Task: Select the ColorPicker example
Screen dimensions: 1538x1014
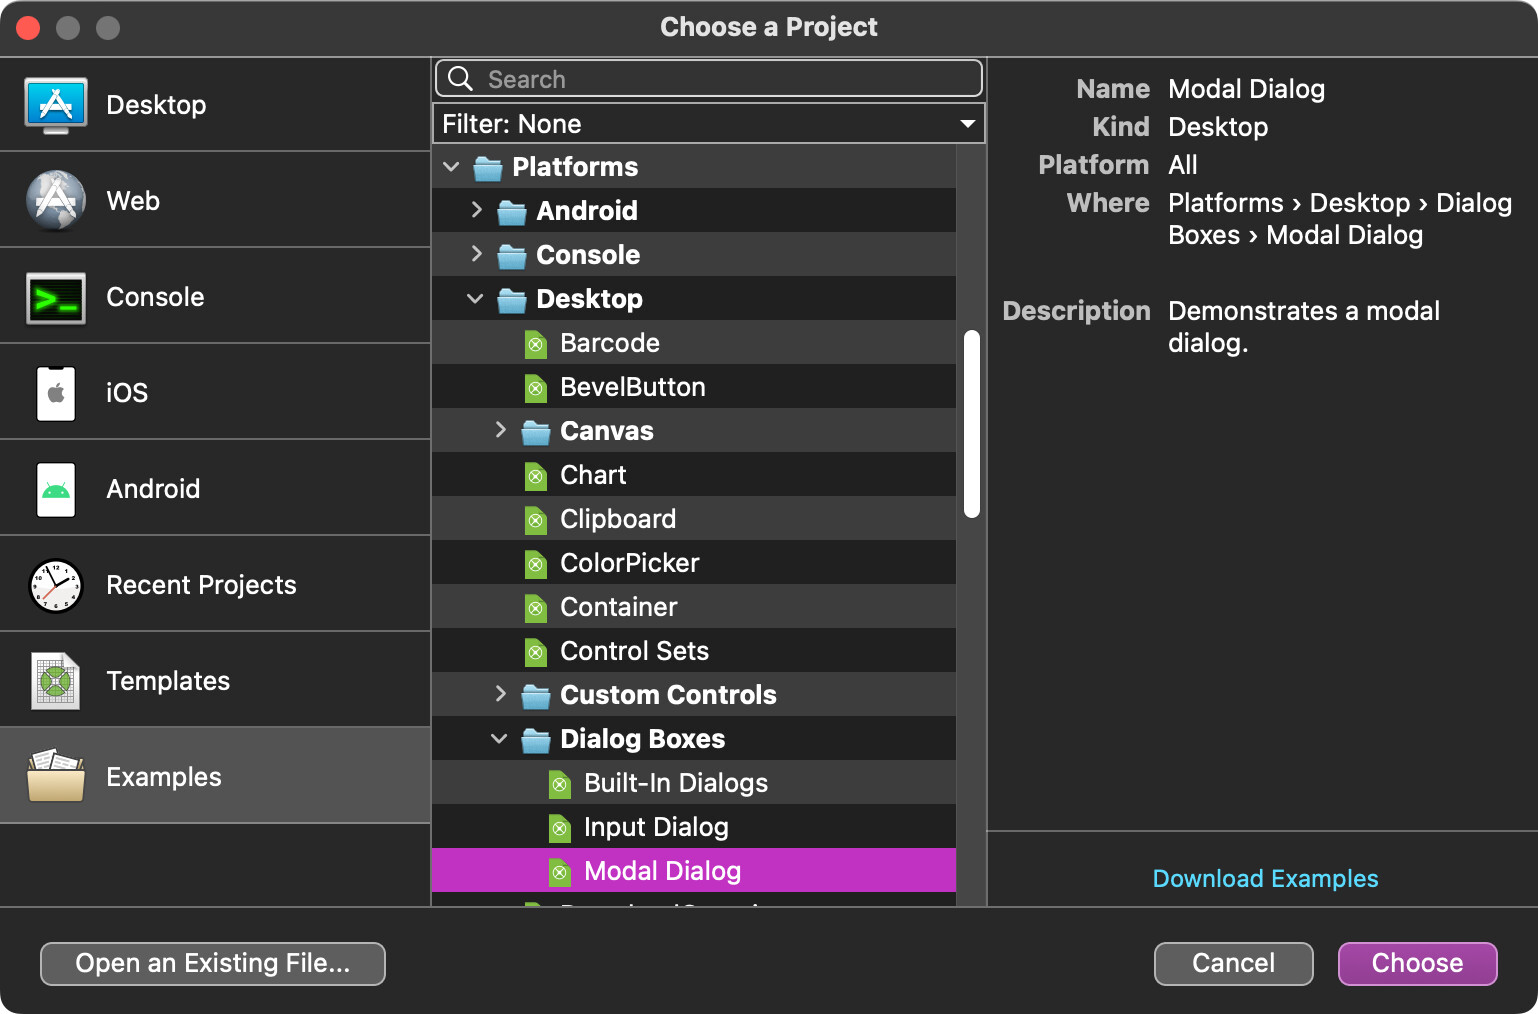Action: click(629, 563)
